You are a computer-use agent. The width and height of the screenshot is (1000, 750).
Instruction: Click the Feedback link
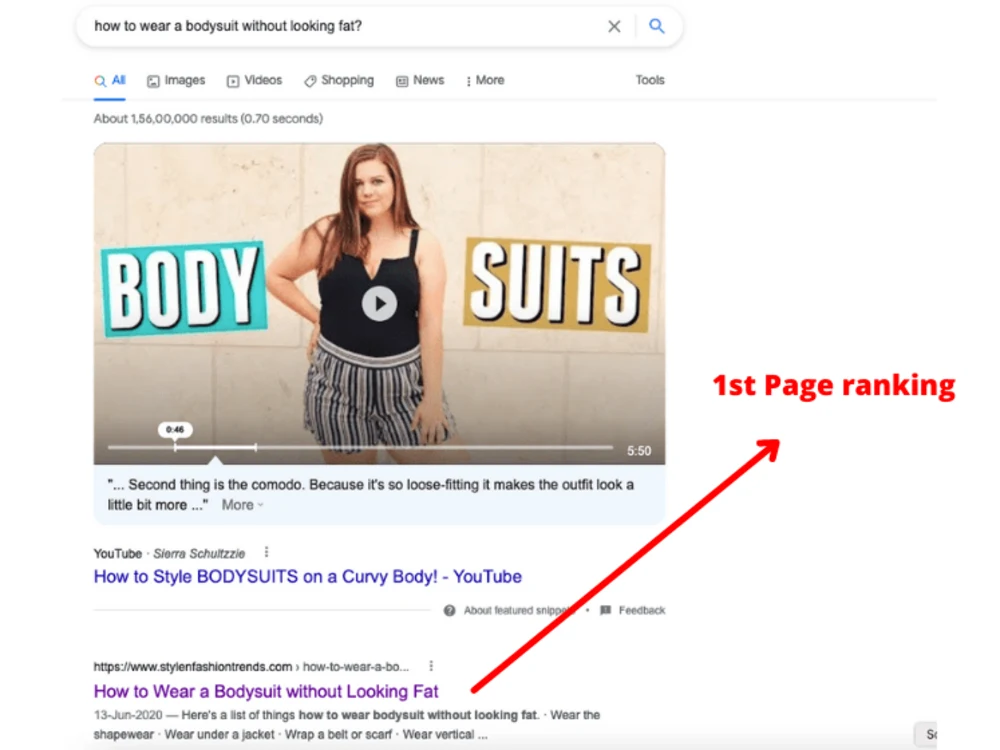tap(642, 610)
